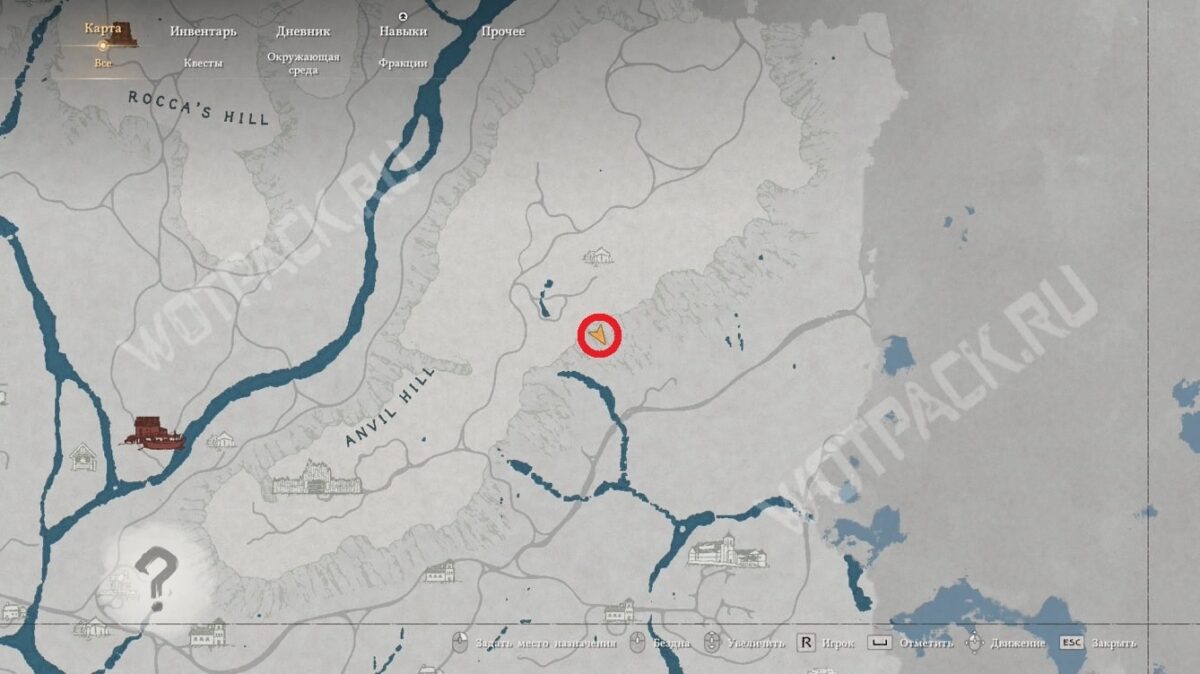Open the Прочее tab
The image size is (1200, 674).
pyautogui.click(x=502, y=31)
